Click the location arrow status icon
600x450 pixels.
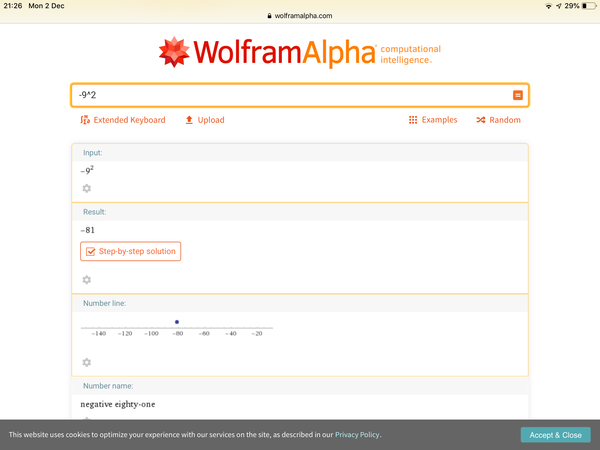point(559,6)
